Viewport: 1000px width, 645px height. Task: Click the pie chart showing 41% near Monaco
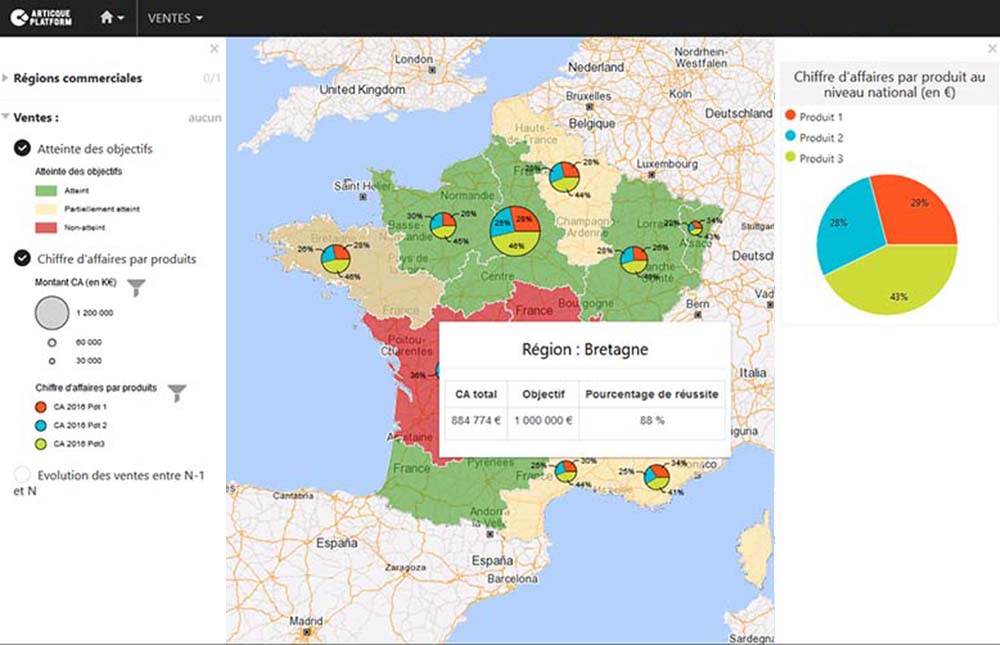click(656, 477)
